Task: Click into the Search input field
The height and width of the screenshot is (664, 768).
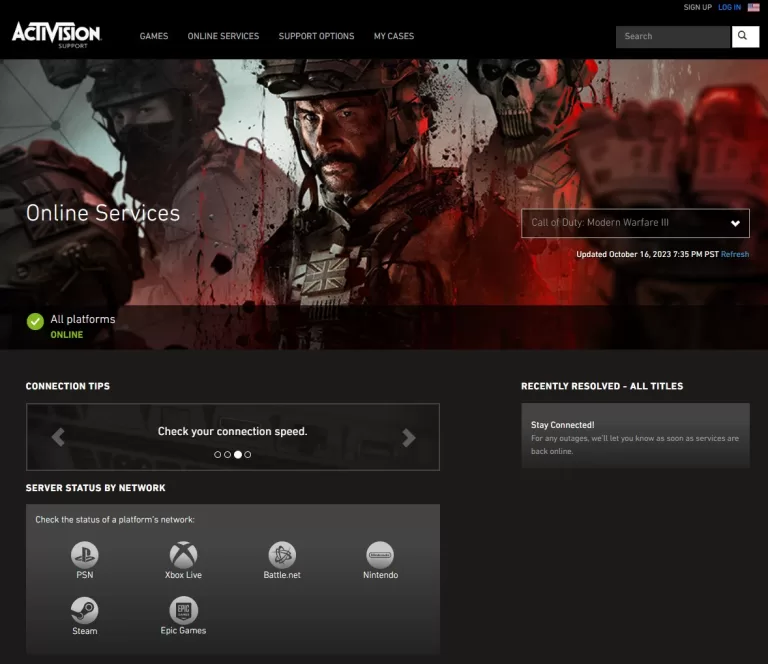Action: coord(673,36)
